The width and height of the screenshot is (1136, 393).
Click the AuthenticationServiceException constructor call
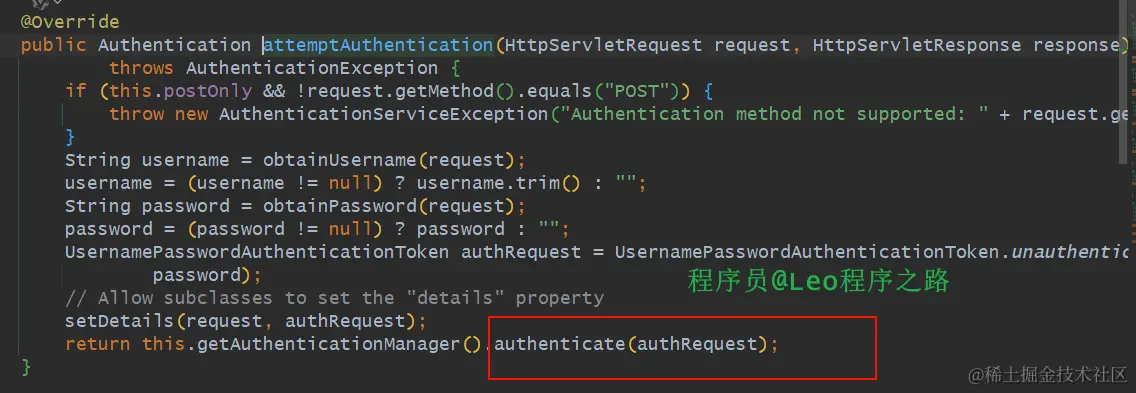(x=384, y=115)
